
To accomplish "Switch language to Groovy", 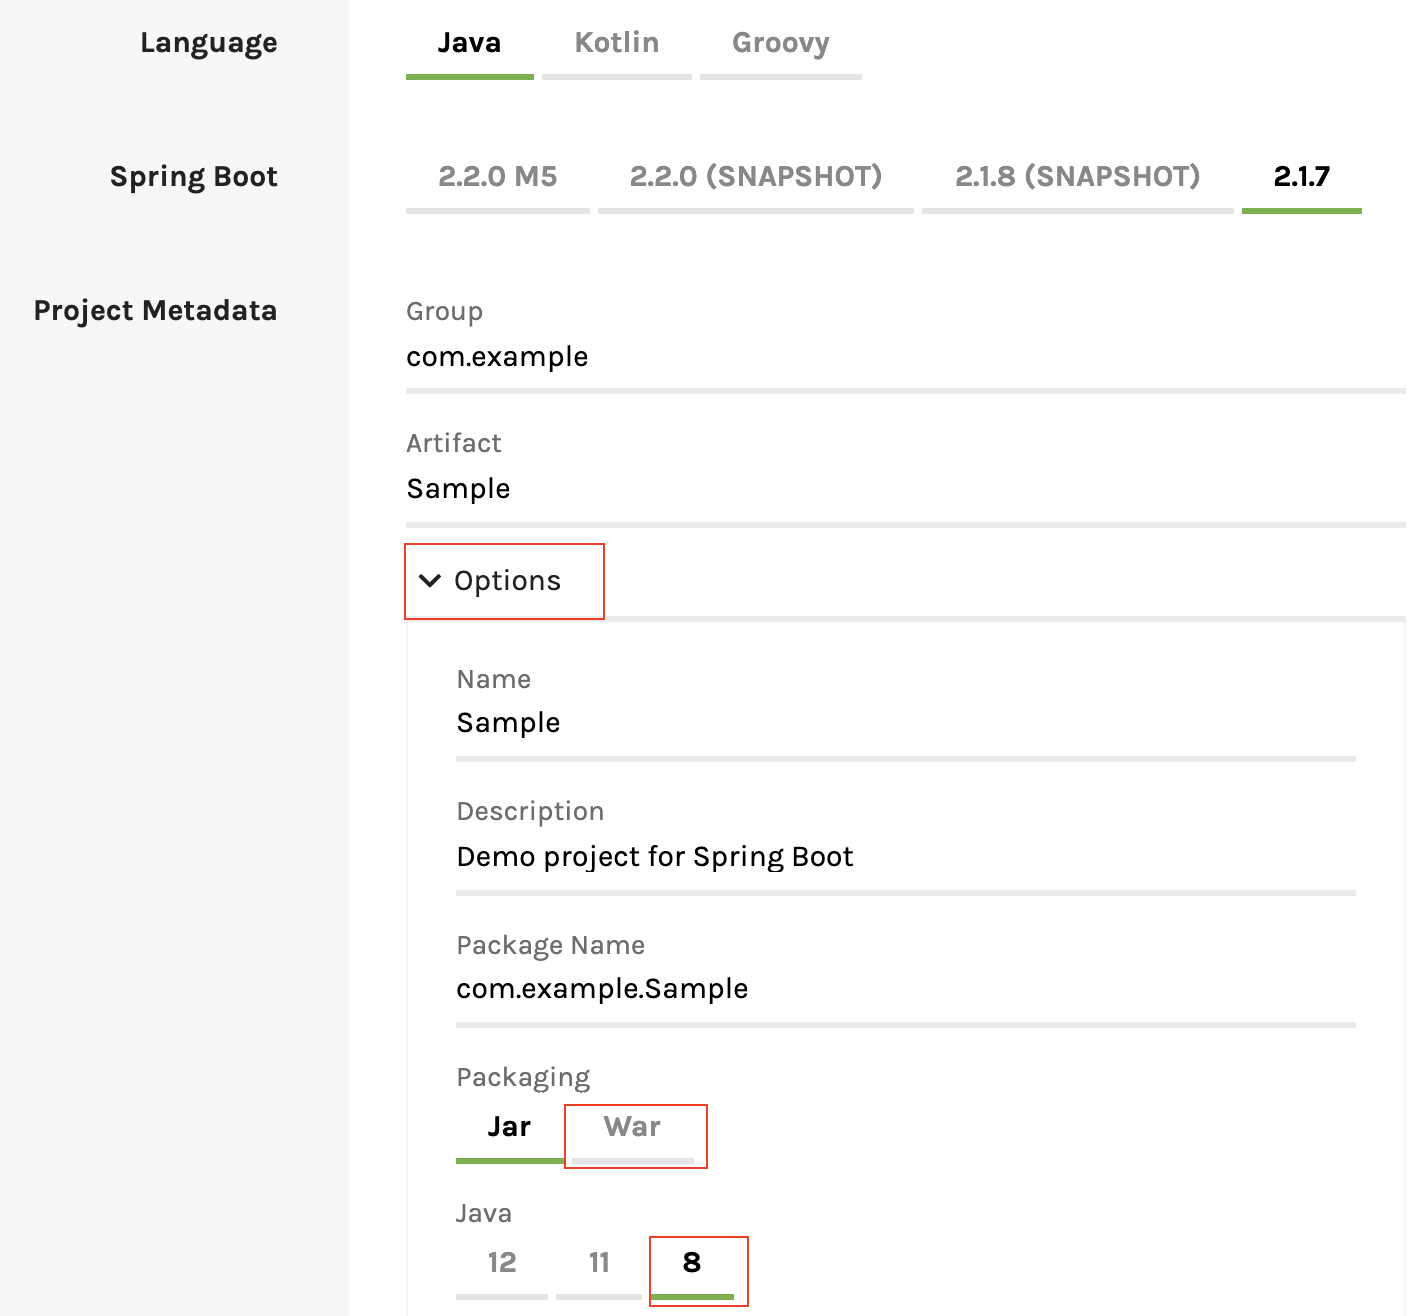I will pos(780,43).
